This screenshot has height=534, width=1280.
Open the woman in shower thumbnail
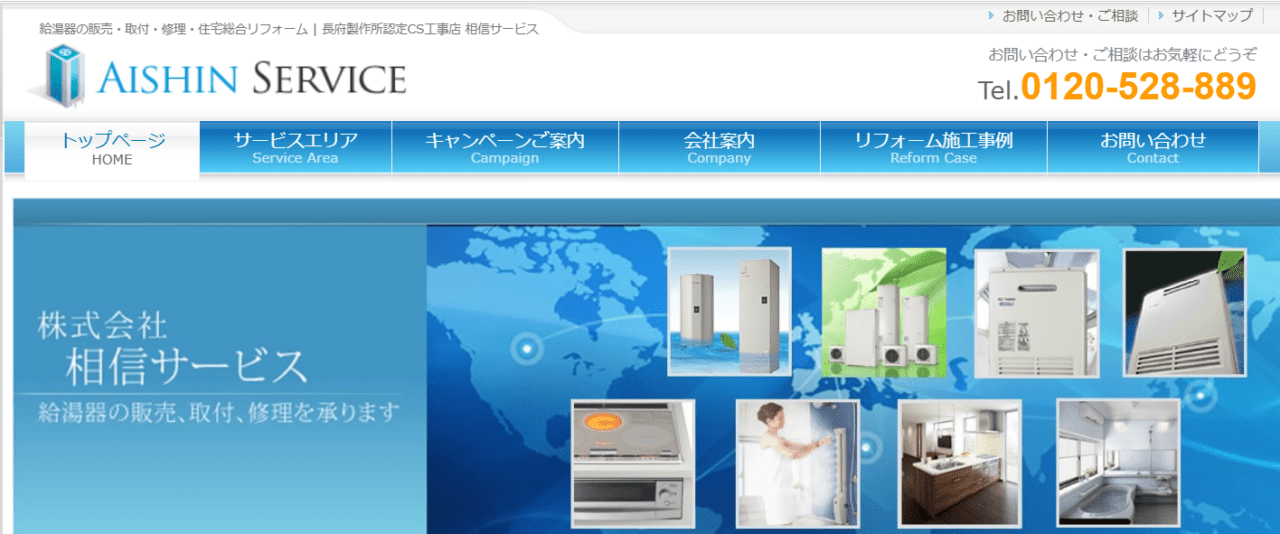(797, 464)
